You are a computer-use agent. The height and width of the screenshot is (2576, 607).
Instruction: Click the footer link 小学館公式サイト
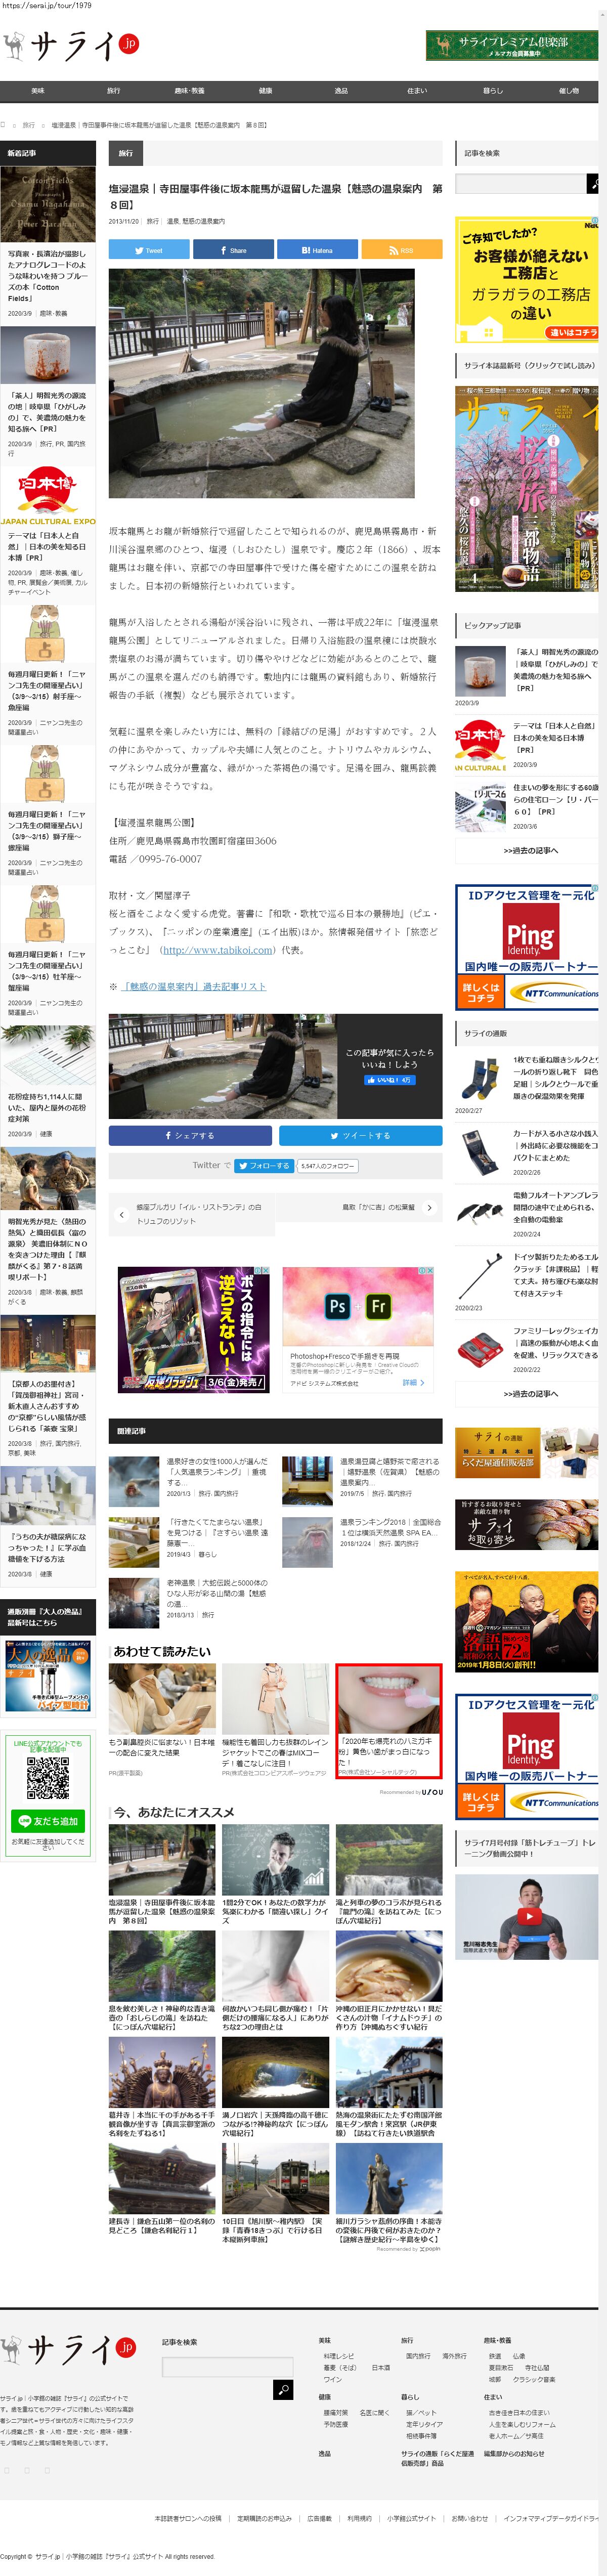pos(411,2518)
